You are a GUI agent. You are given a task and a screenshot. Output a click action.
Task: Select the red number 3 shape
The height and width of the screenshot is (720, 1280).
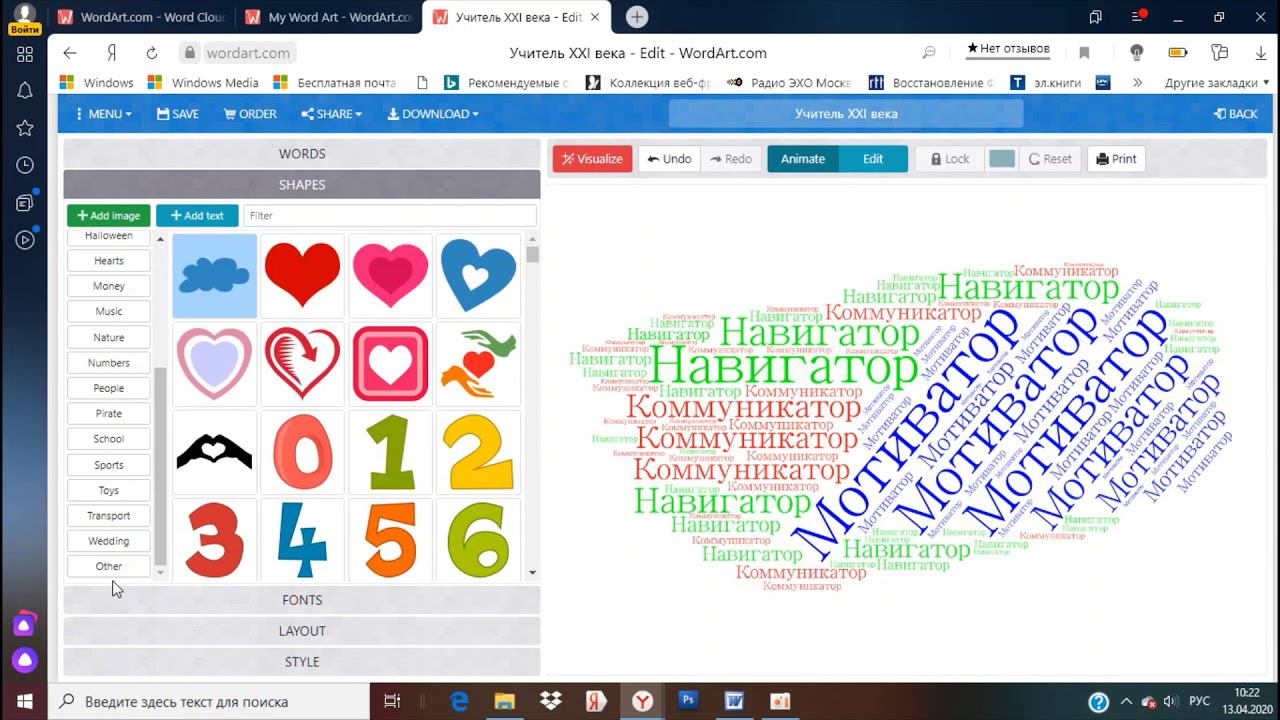pos(214,540)
